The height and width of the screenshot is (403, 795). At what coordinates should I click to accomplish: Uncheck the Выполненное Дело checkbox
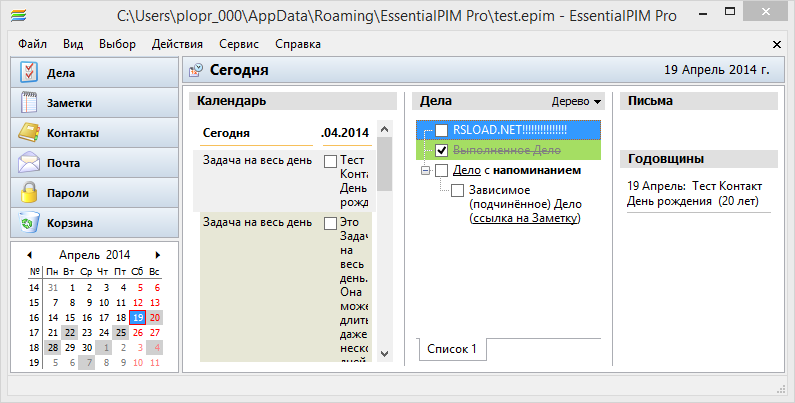click(x=442, y=150)
